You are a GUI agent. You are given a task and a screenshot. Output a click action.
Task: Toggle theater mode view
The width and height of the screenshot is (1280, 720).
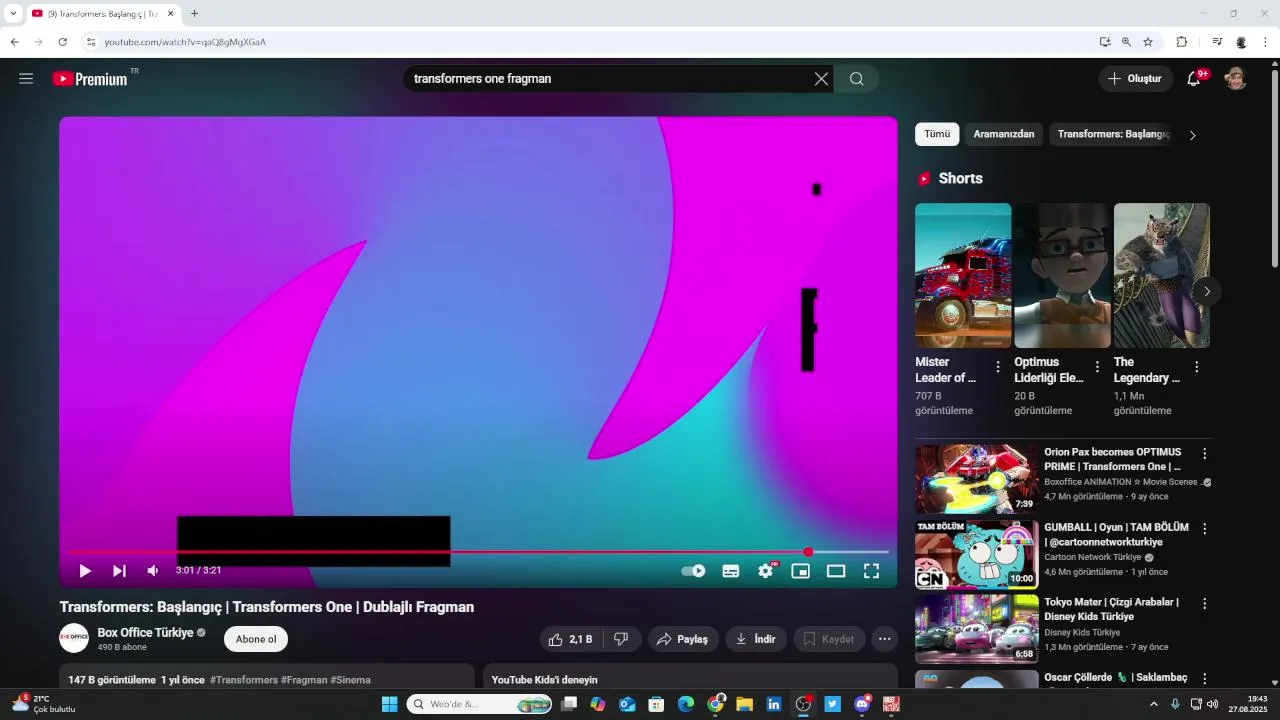(x=836, y=571)
